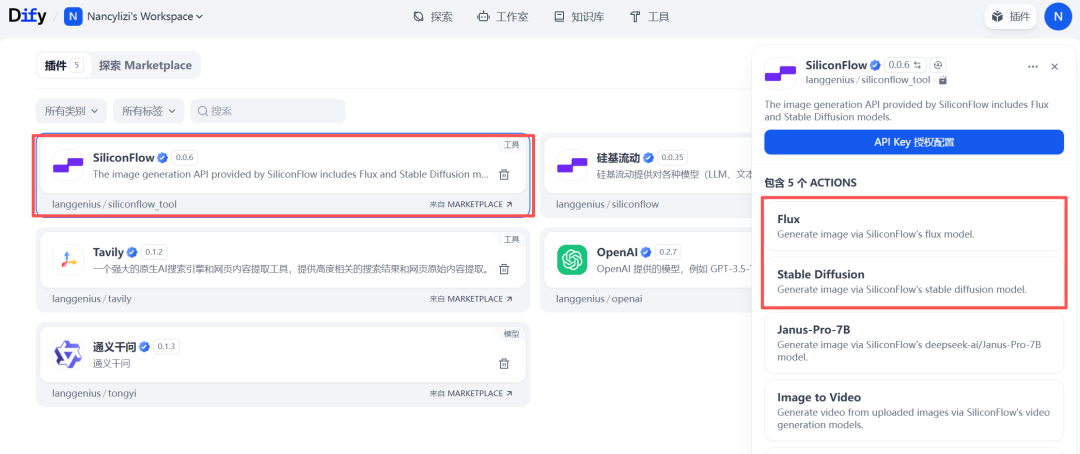Click the Tavily card logo icon
This screenshot has height=454, width=1080.
click(x=68, y=260)
